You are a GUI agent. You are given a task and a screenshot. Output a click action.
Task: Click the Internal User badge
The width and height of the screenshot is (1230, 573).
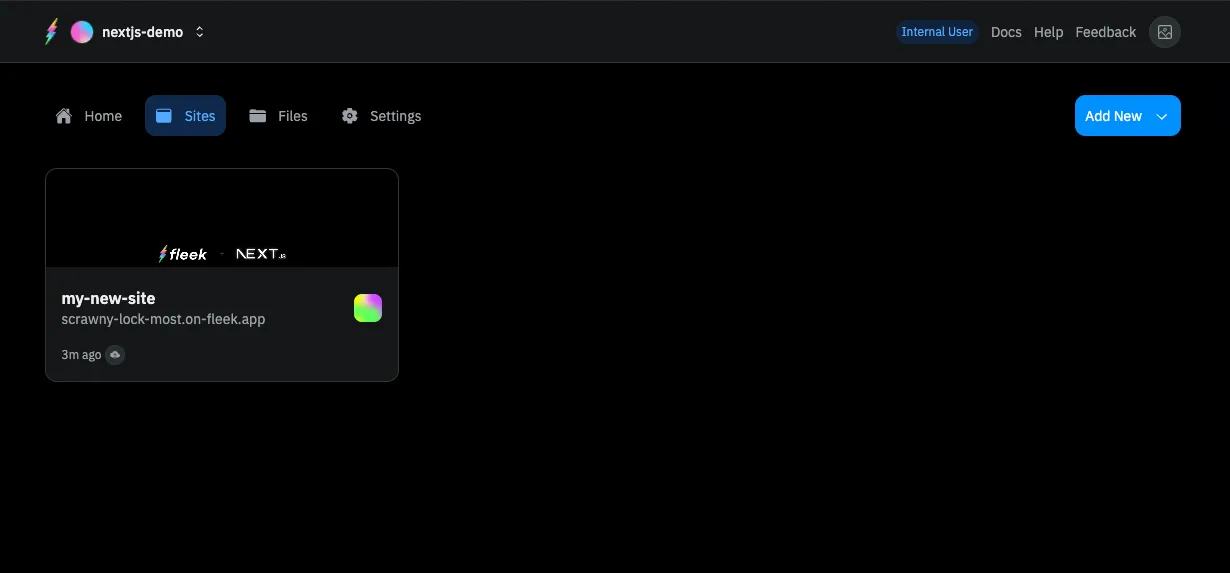click(x=936, y=32)
